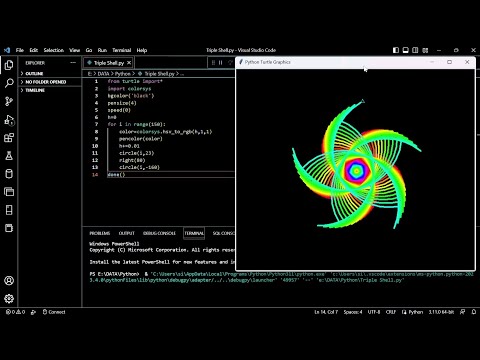
Task: Open the Customize Layout icon
Action: [x=425, y=50]
